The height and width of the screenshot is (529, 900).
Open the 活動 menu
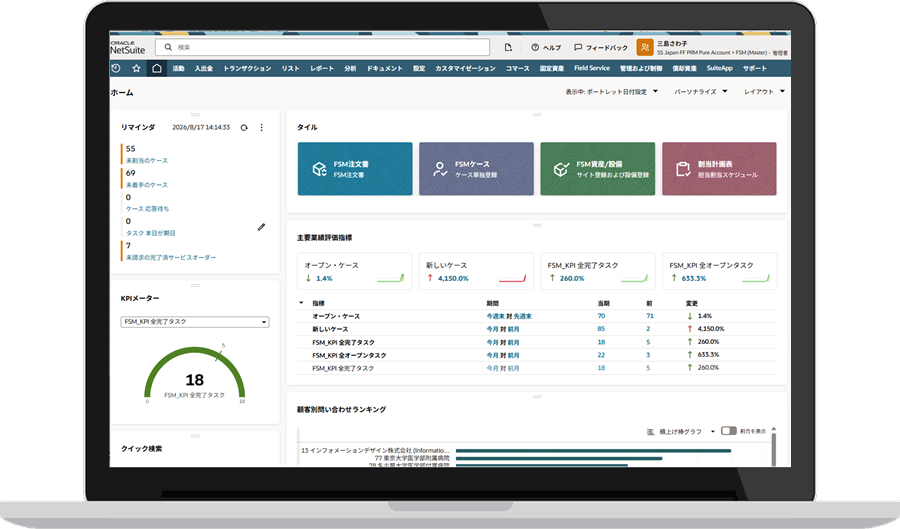(x=179, y=68)
